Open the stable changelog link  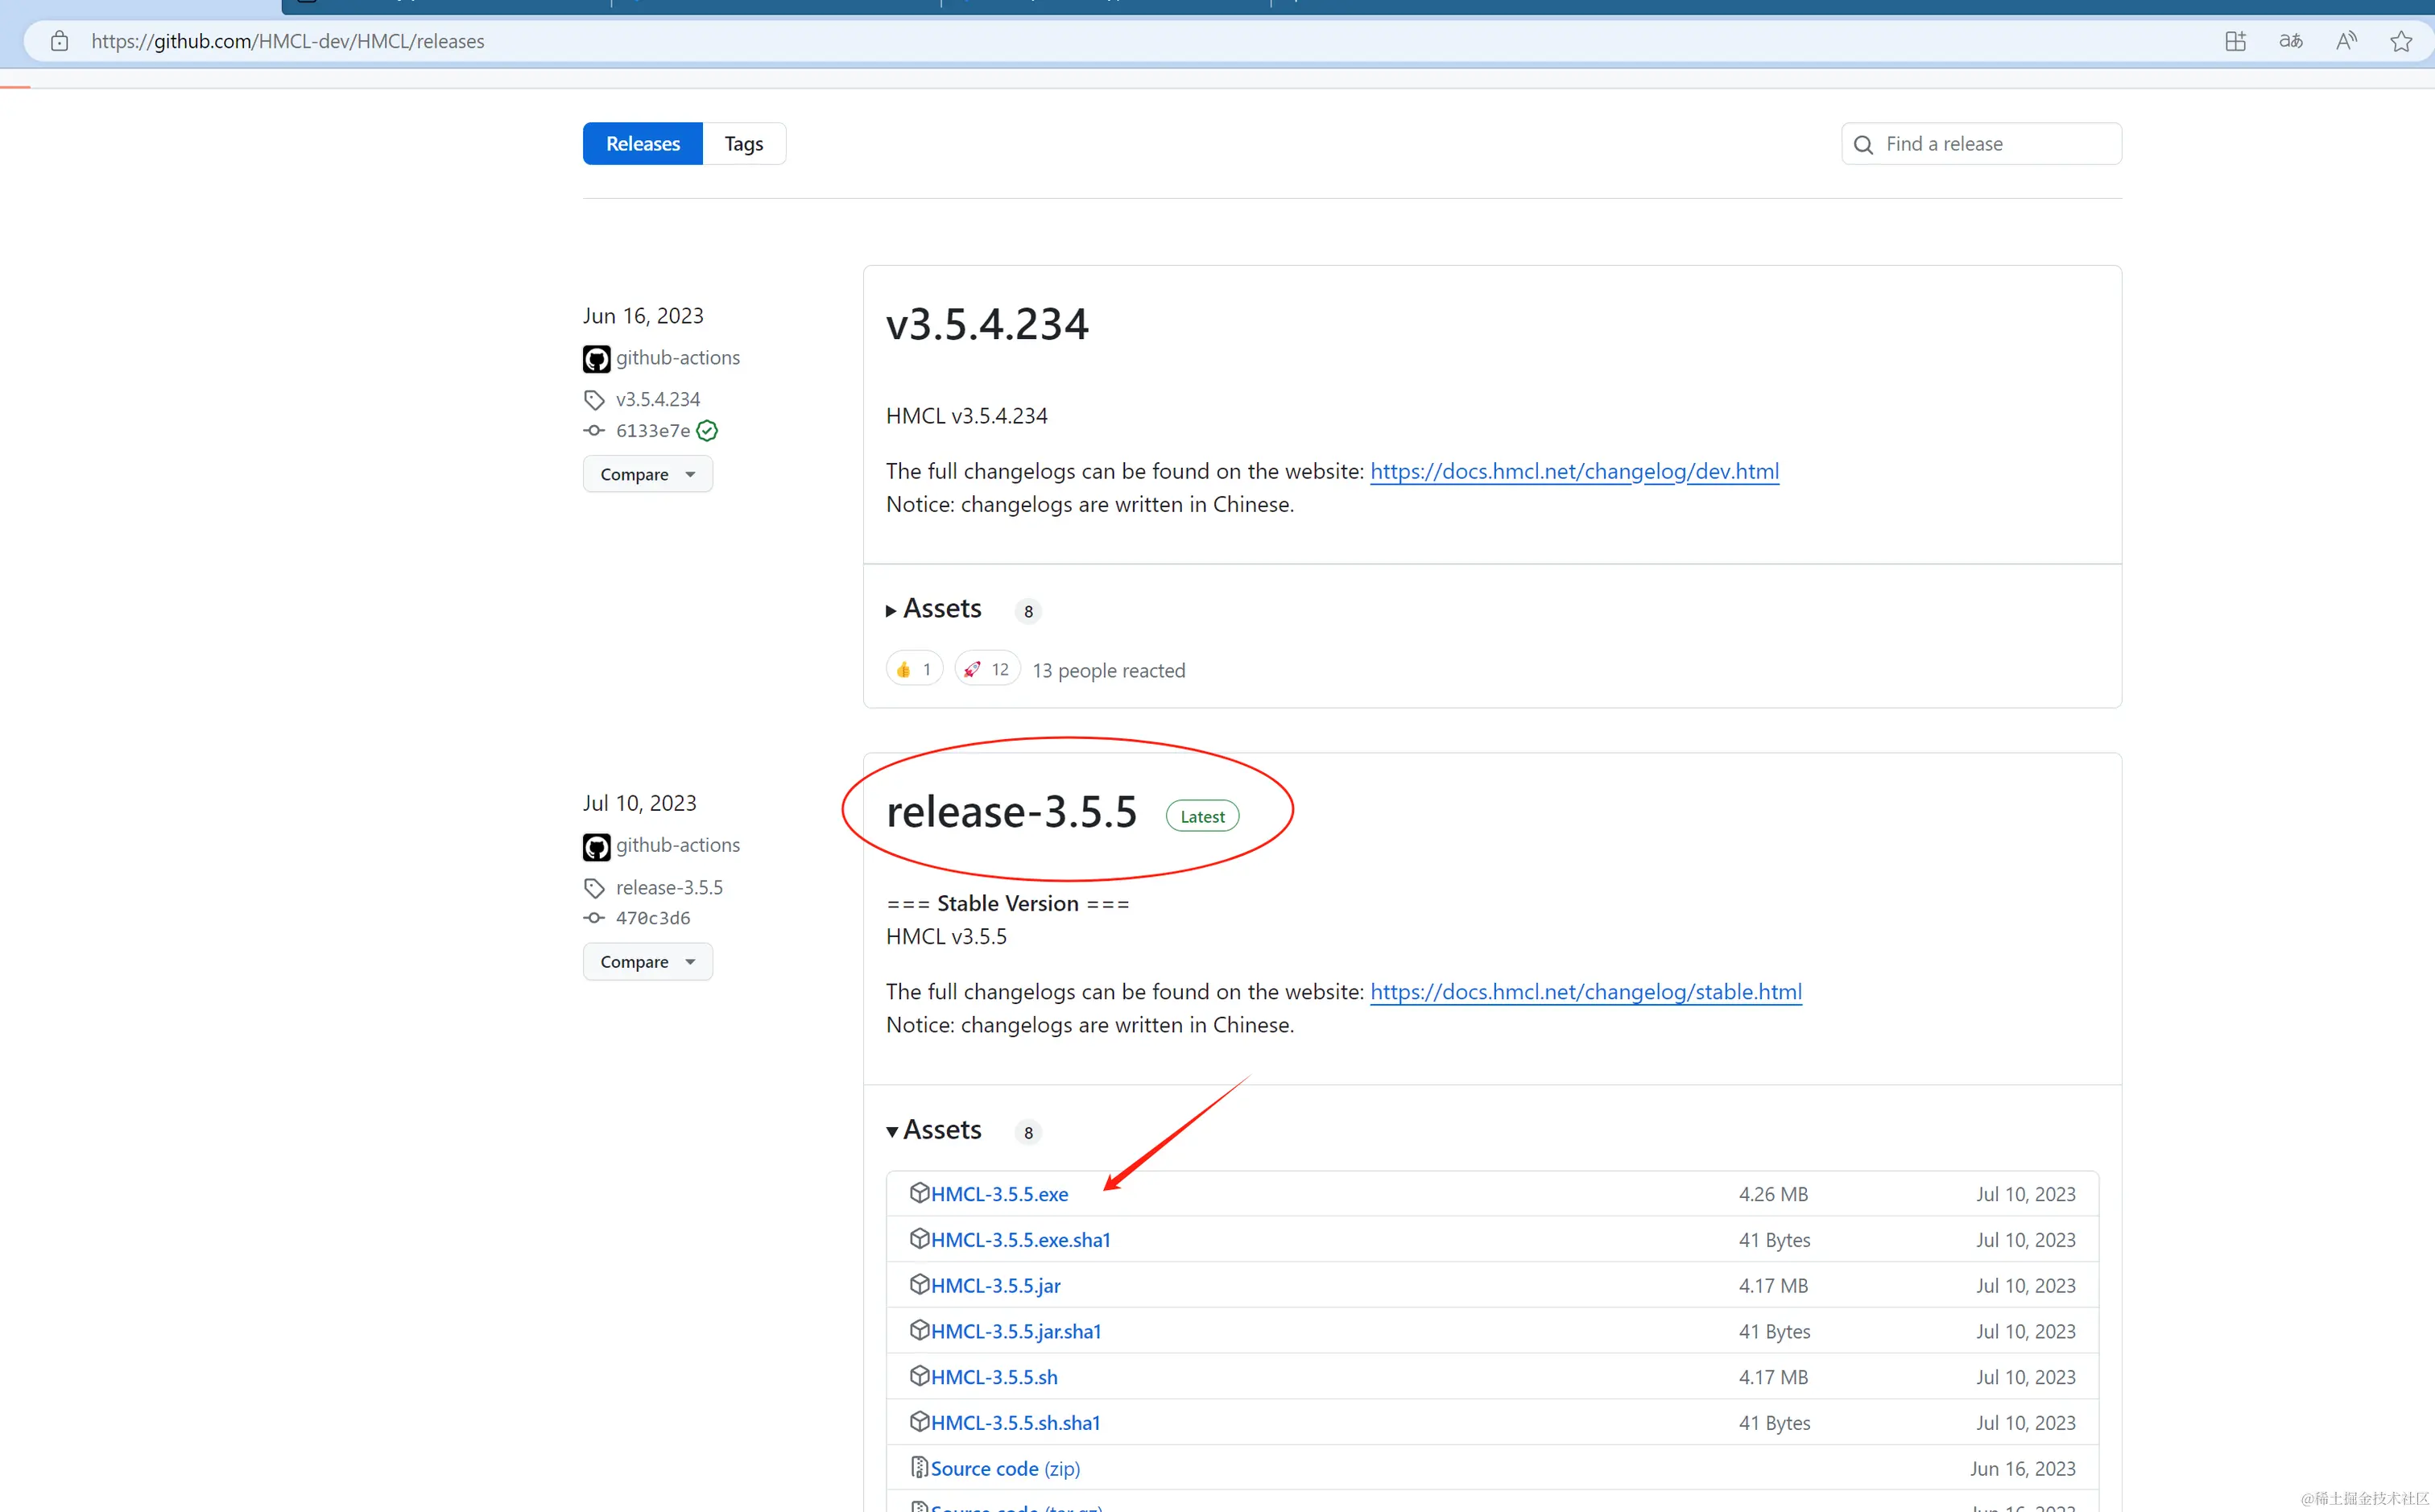point(1586,992)
